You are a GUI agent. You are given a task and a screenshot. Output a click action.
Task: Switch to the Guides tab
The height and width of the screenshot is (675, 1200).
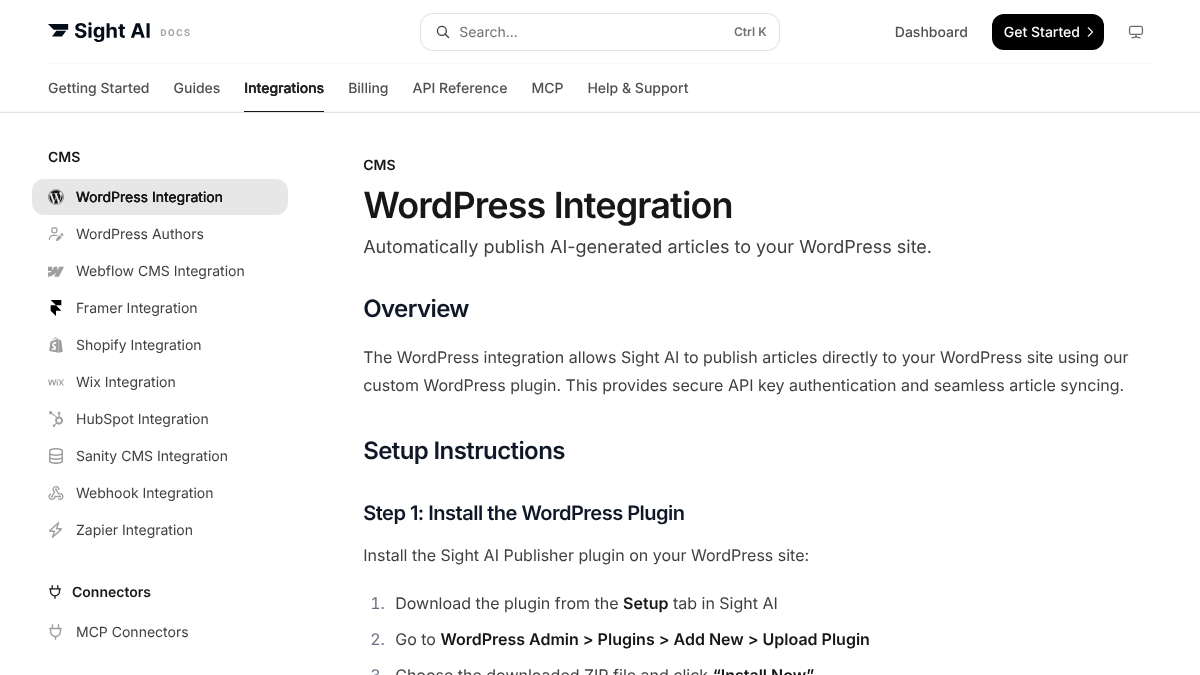197,88
